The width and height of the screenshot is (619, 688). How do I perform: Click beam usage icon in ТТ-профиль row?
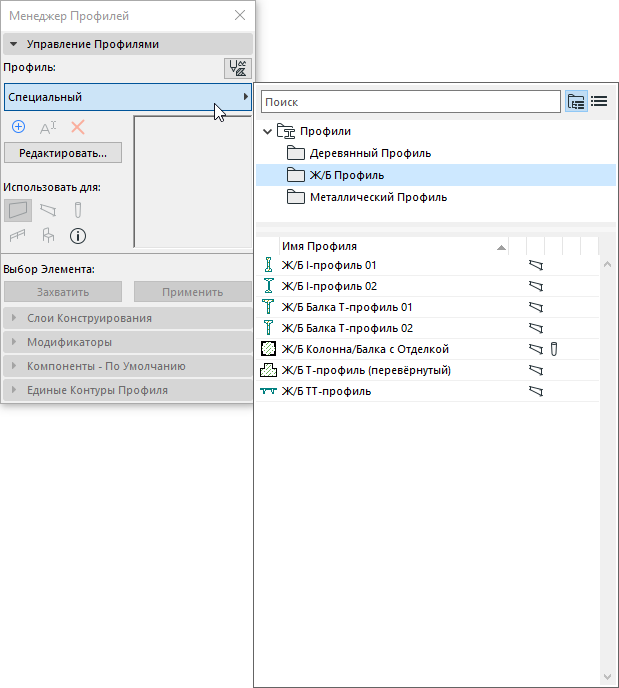tap(536, 391)
